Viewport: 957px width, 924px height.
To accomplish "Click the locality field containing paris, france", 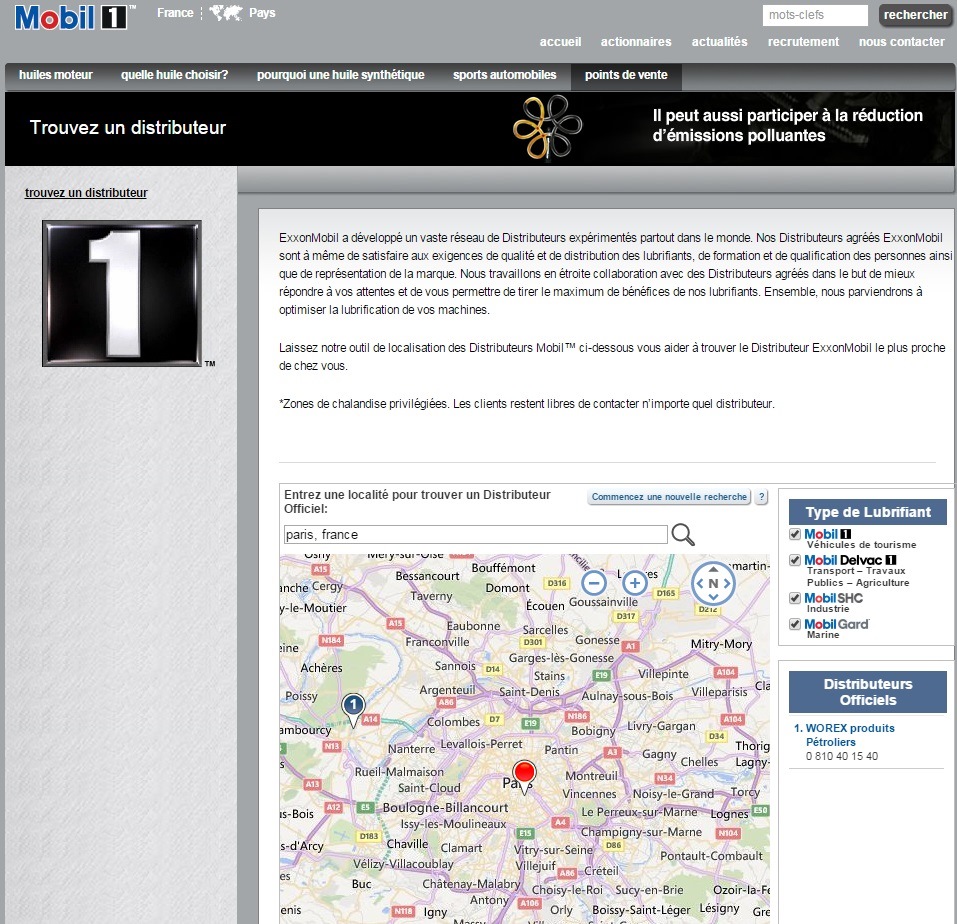I will click(475, 535).
